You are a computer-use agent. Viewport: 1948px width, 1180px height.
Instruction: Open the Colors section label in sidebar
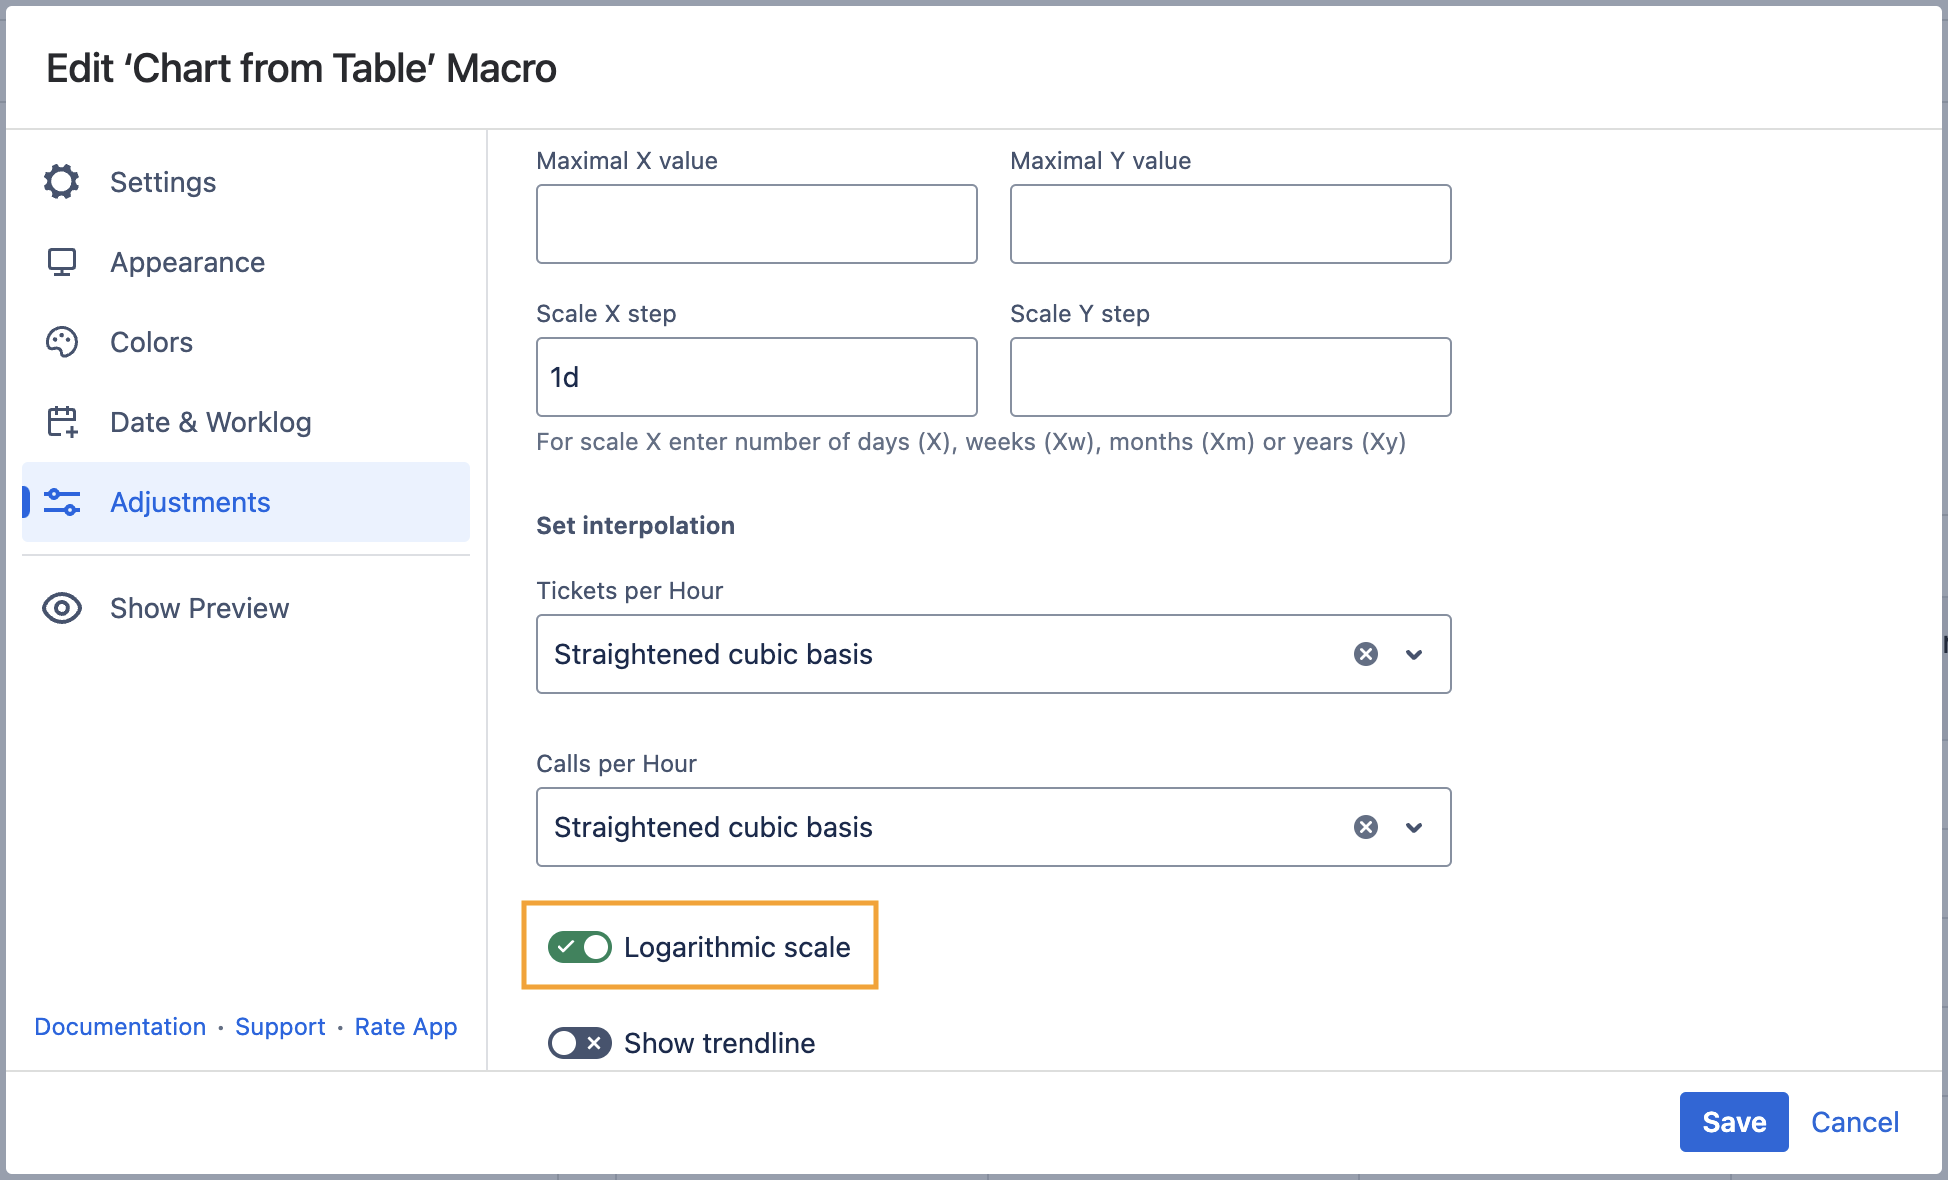tap(151, 342)
